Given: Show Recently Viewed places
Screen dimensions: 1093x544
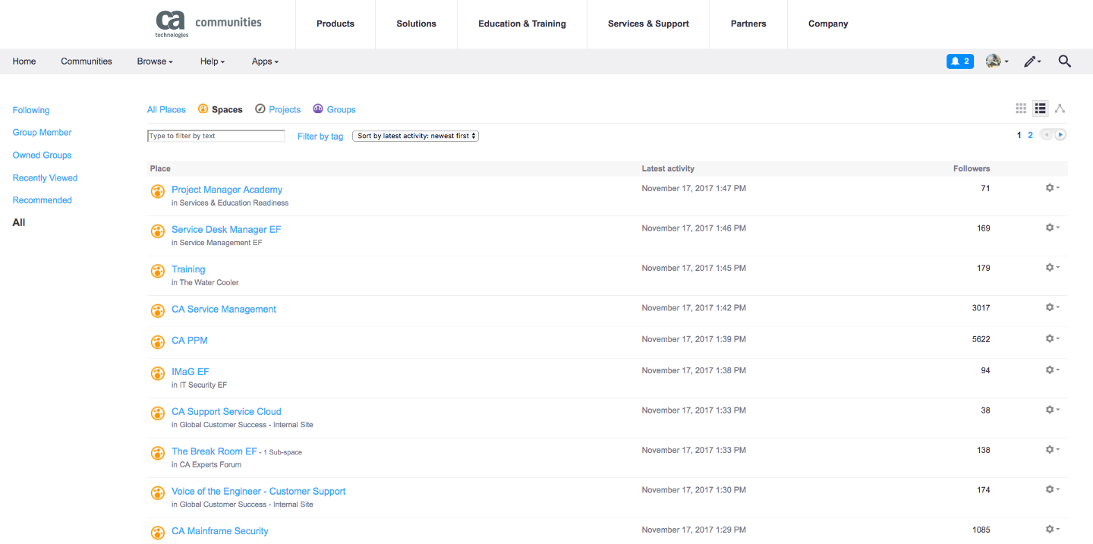Looking at the screenshot, I should (45, 178).
